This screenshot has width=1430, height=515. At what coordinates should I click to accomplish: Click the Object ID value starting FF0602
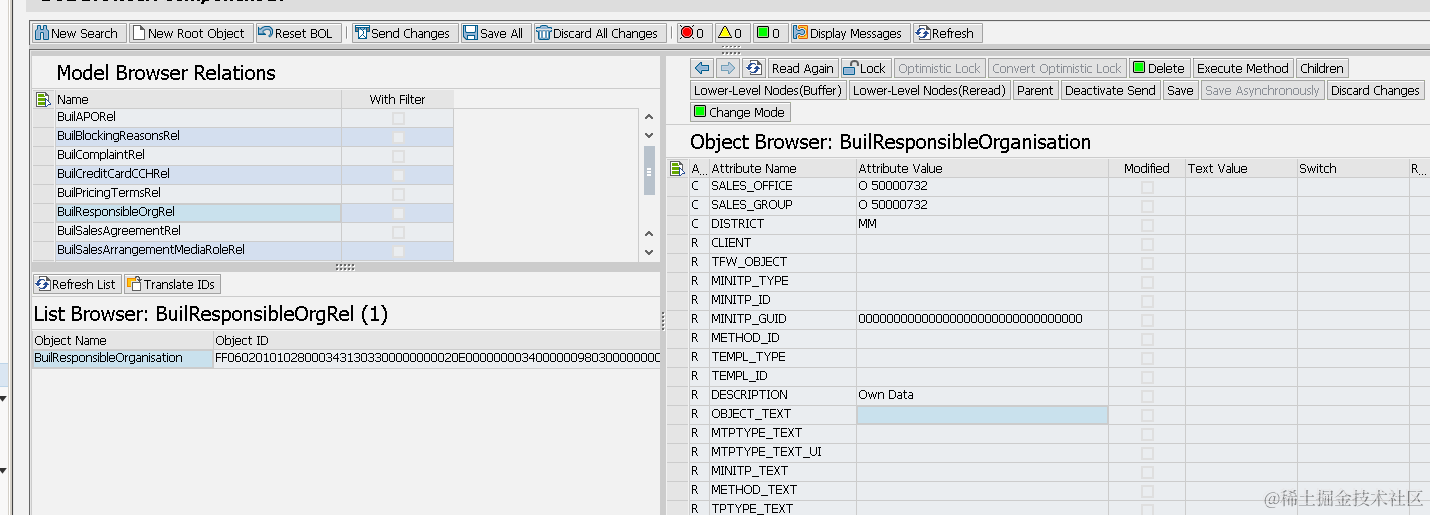coord(437,357)
